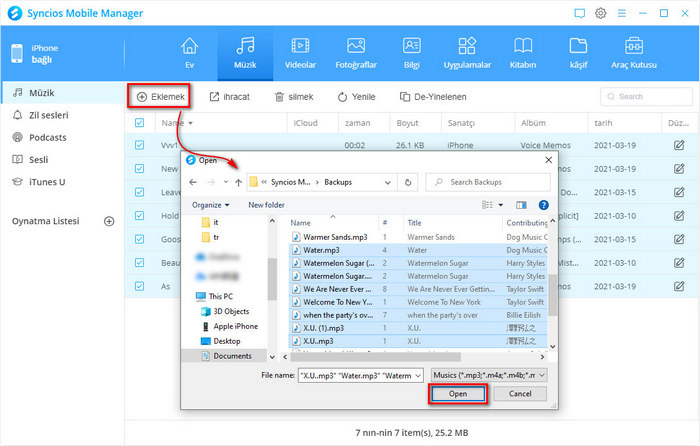Image resolution: width=700 pixels, height=446 pixels.
Task: Select Müzik in the left sidebar
Action: [x=62, y=92]
